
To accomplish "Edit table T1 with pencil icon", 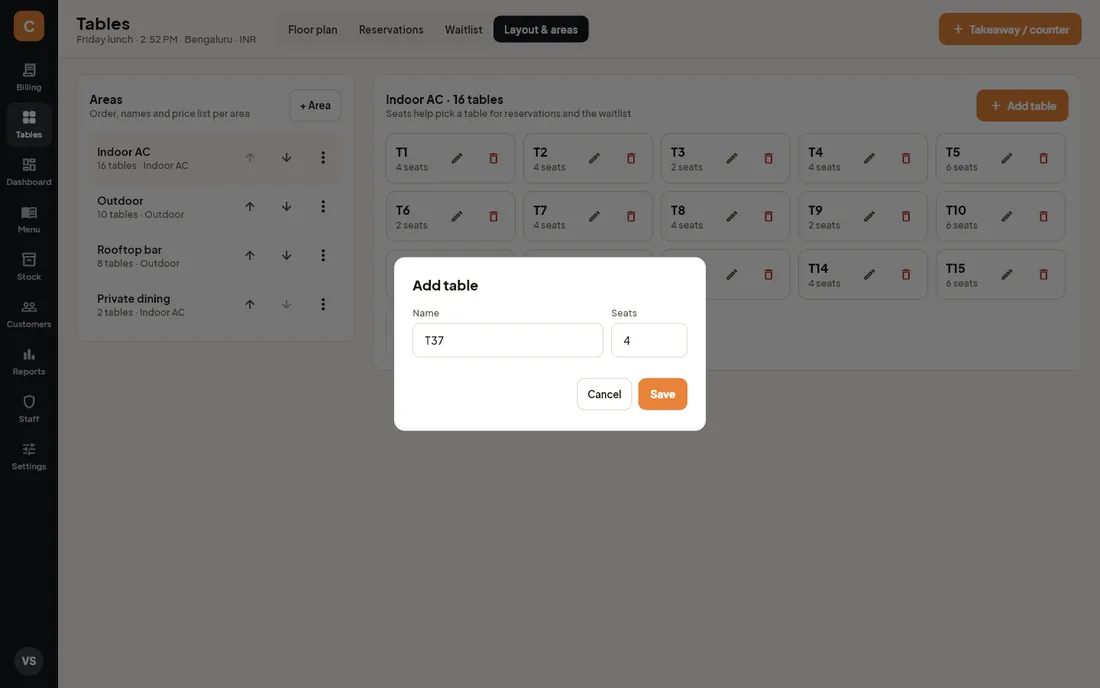I will tap(457, 158).
